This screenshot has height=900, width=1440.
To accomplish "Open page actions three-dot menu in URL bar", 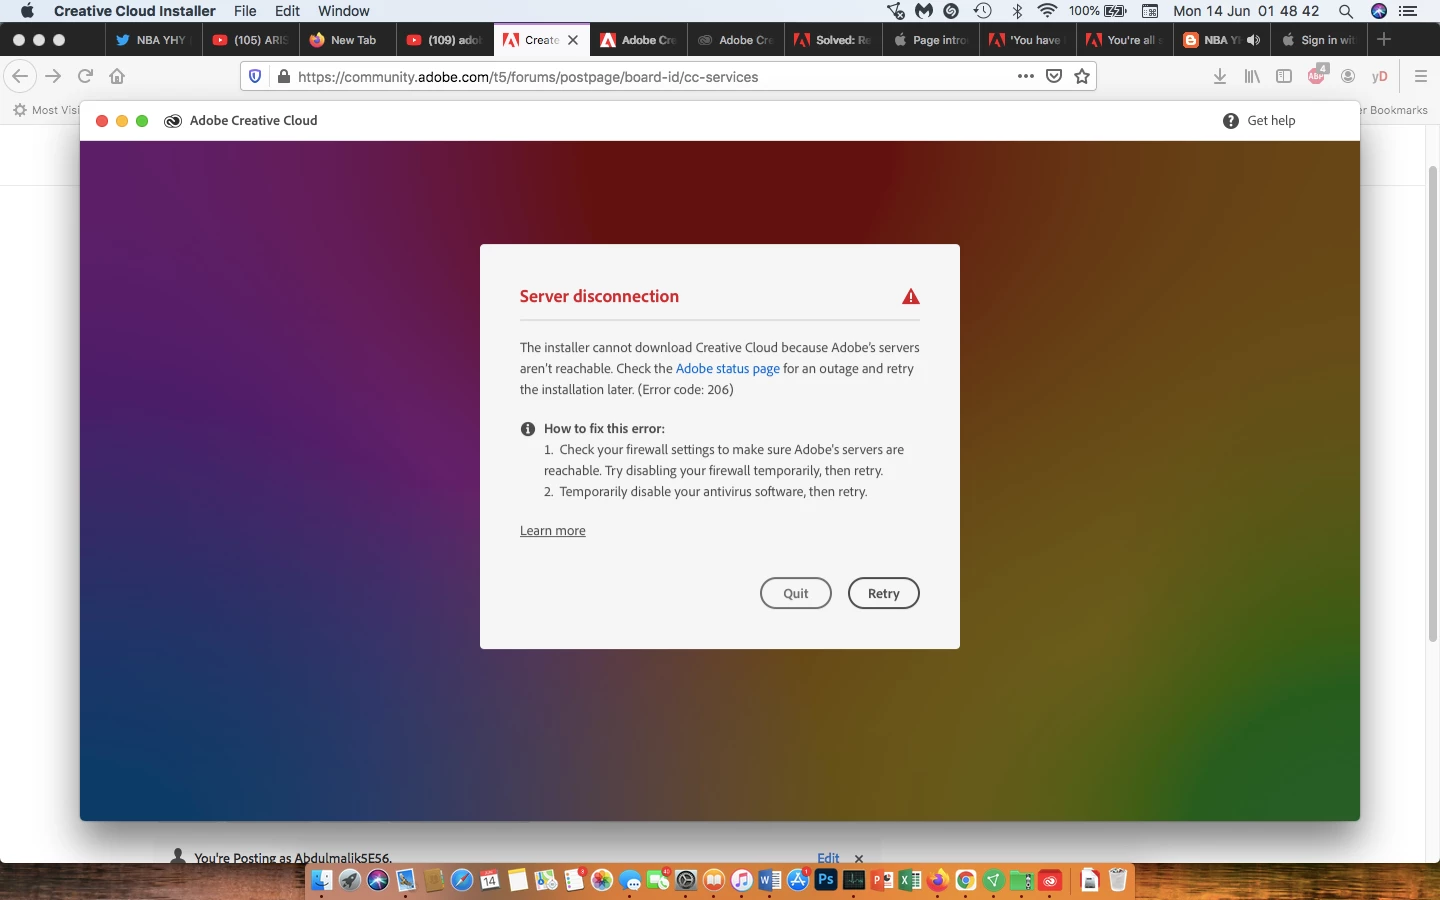I will point(1026,76).
